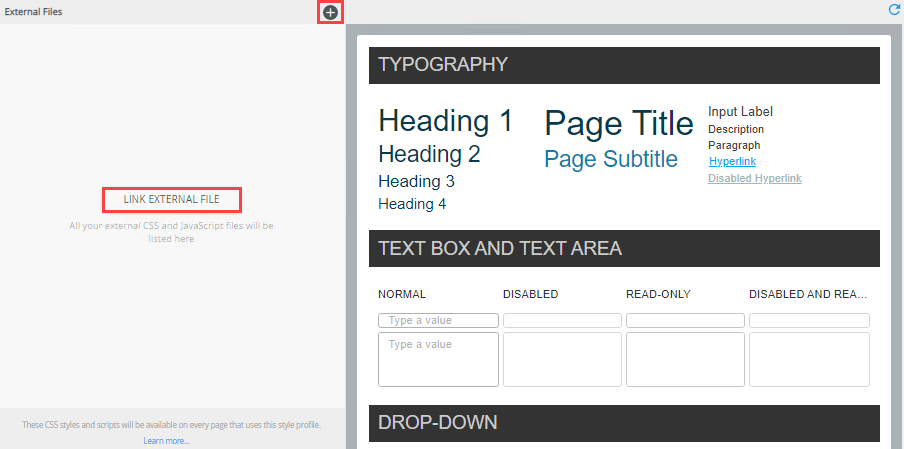Click the Input Label sample text

tap(740, 112)
